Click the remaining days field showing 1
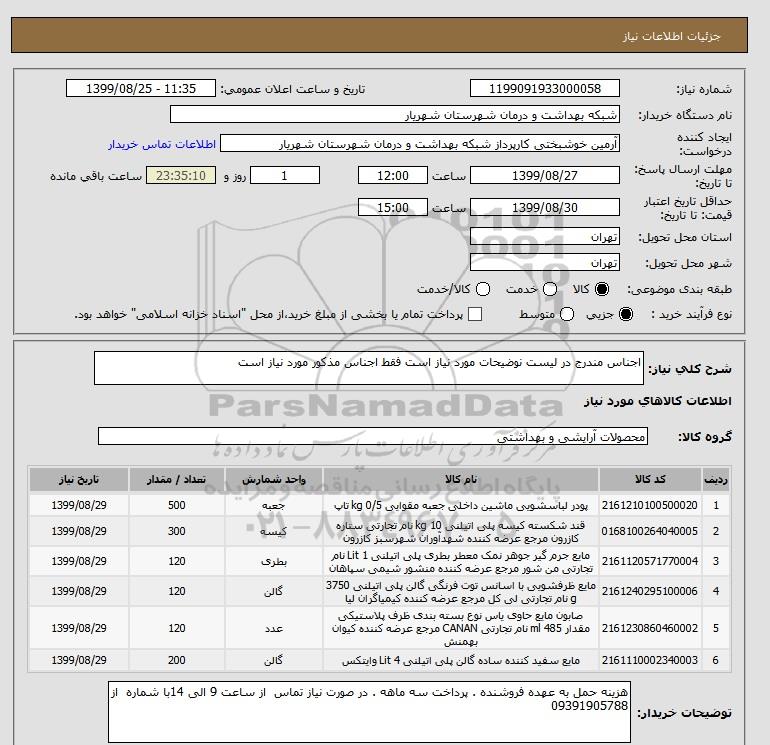770x745 pixels. point(285,175)
